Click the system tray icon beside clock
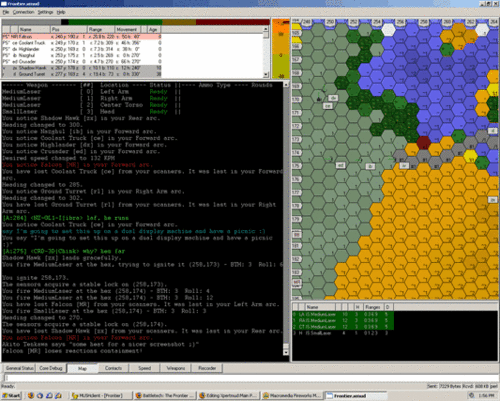500x401 pixels. (471, 395)
